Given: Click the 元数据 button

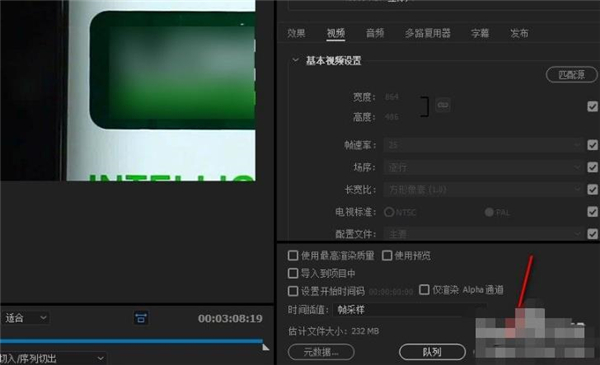Looking at the screenshot, I should (x=321, y=352).
